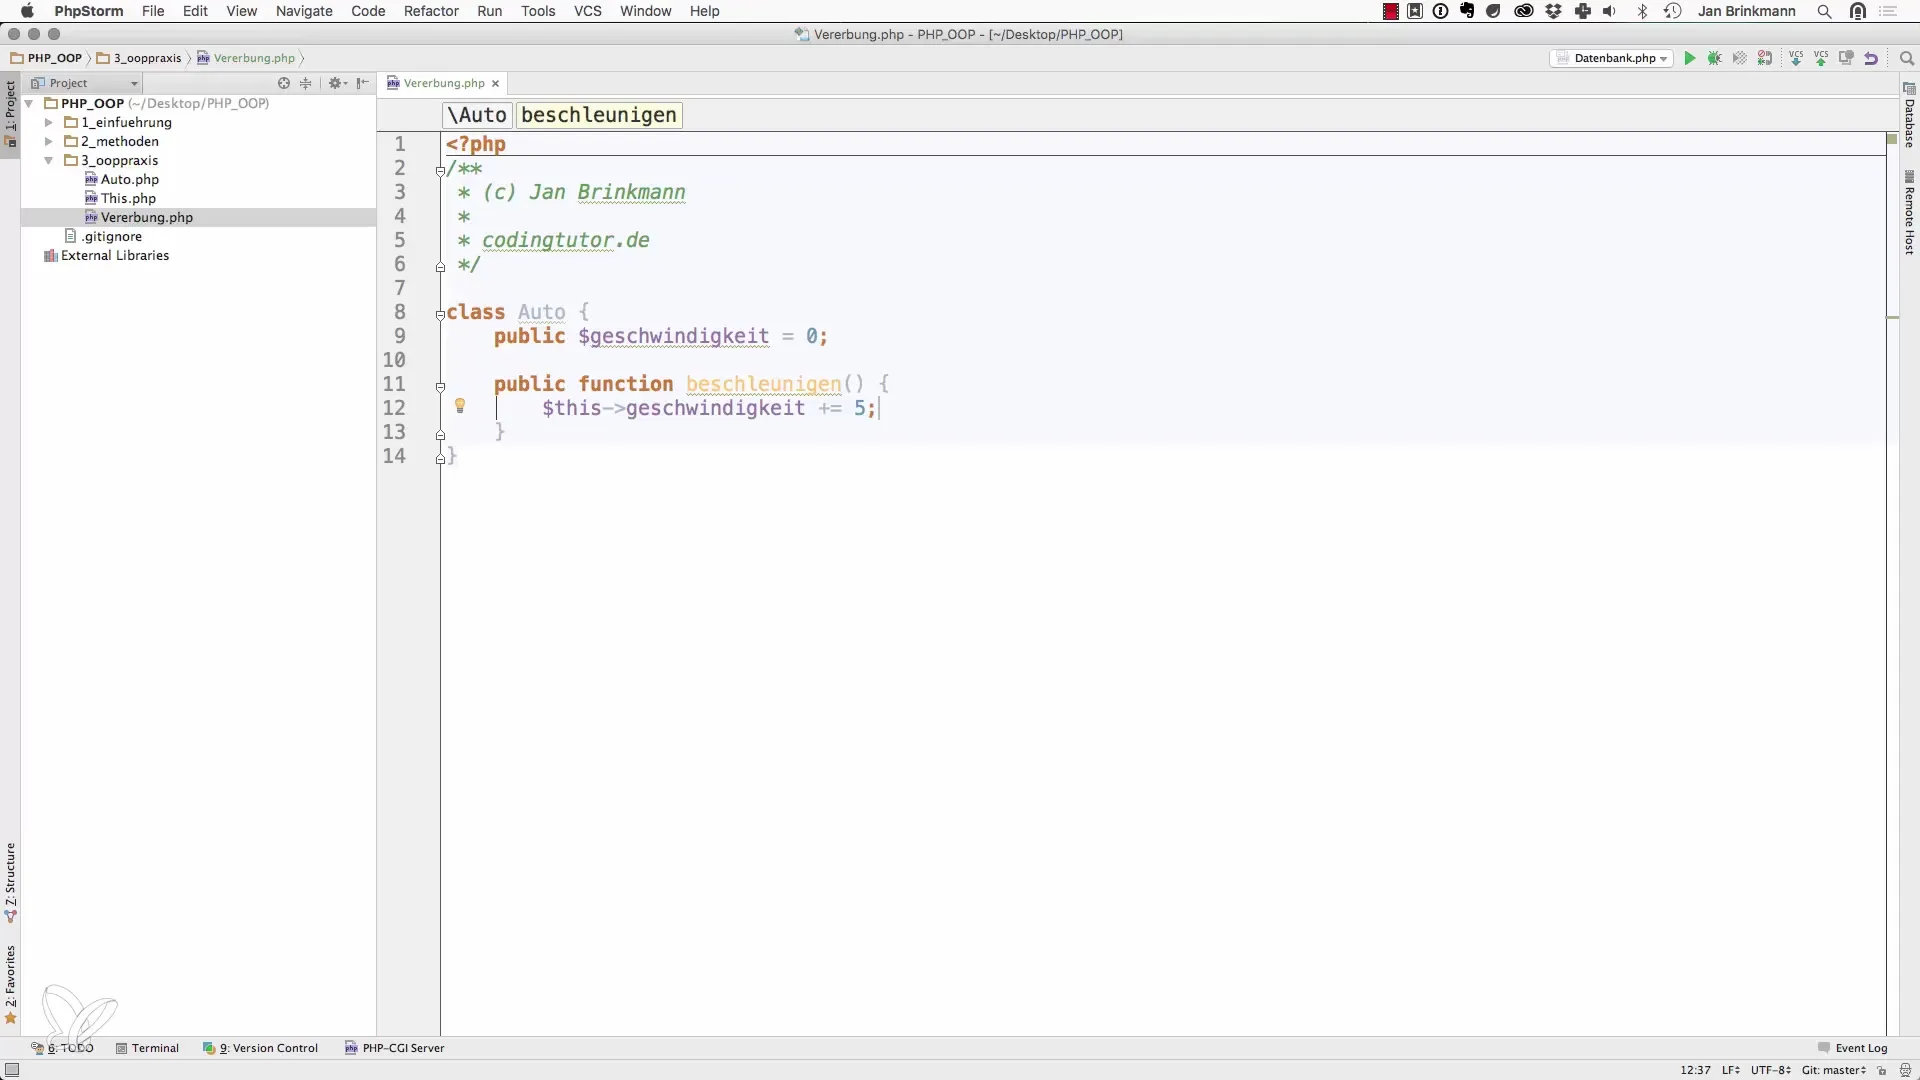This screenshot has height=1080, width=1920.
Task: Click the purple revert arrow icon
Action: [1871, 58]
